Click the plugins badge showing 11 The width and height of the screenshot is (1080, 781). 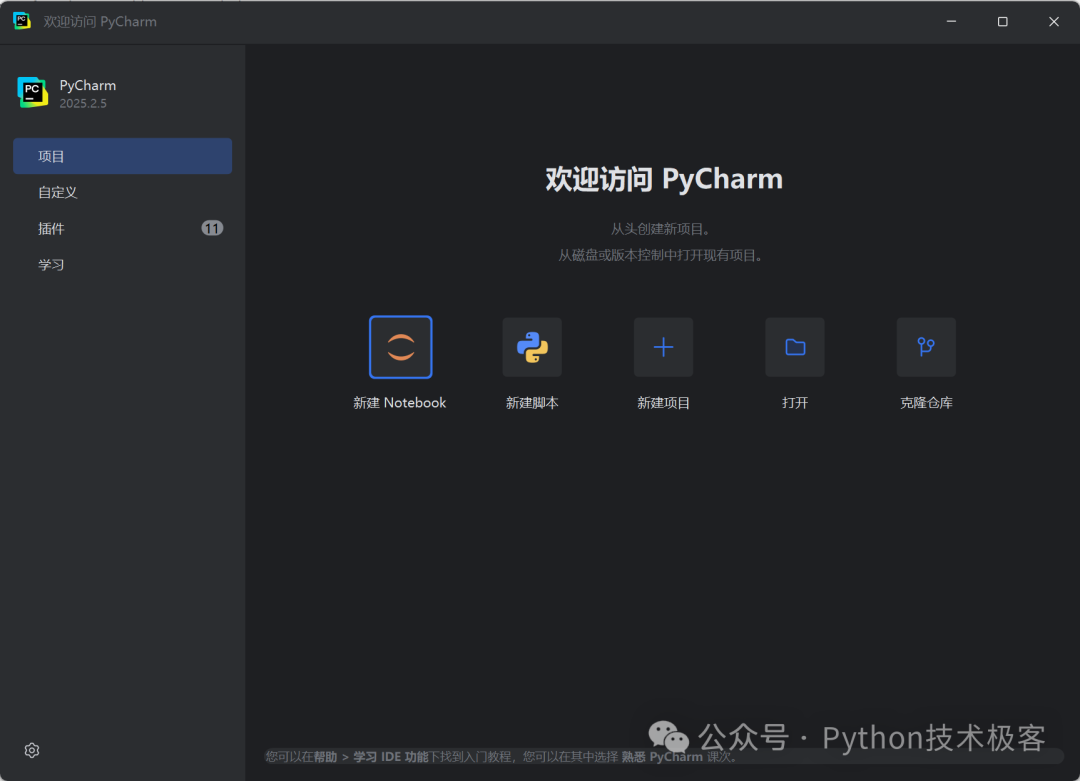pyautogui.click(x=212, y=228)
